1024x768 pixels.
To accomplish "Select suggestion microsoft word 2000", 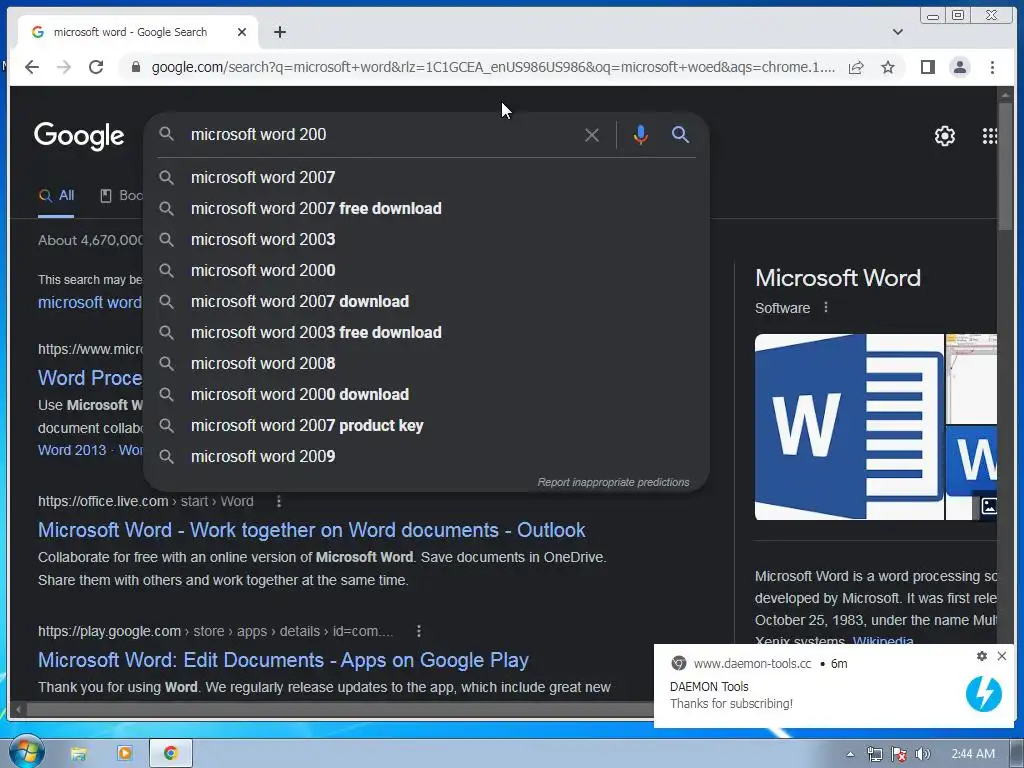I will coord(426,270).
